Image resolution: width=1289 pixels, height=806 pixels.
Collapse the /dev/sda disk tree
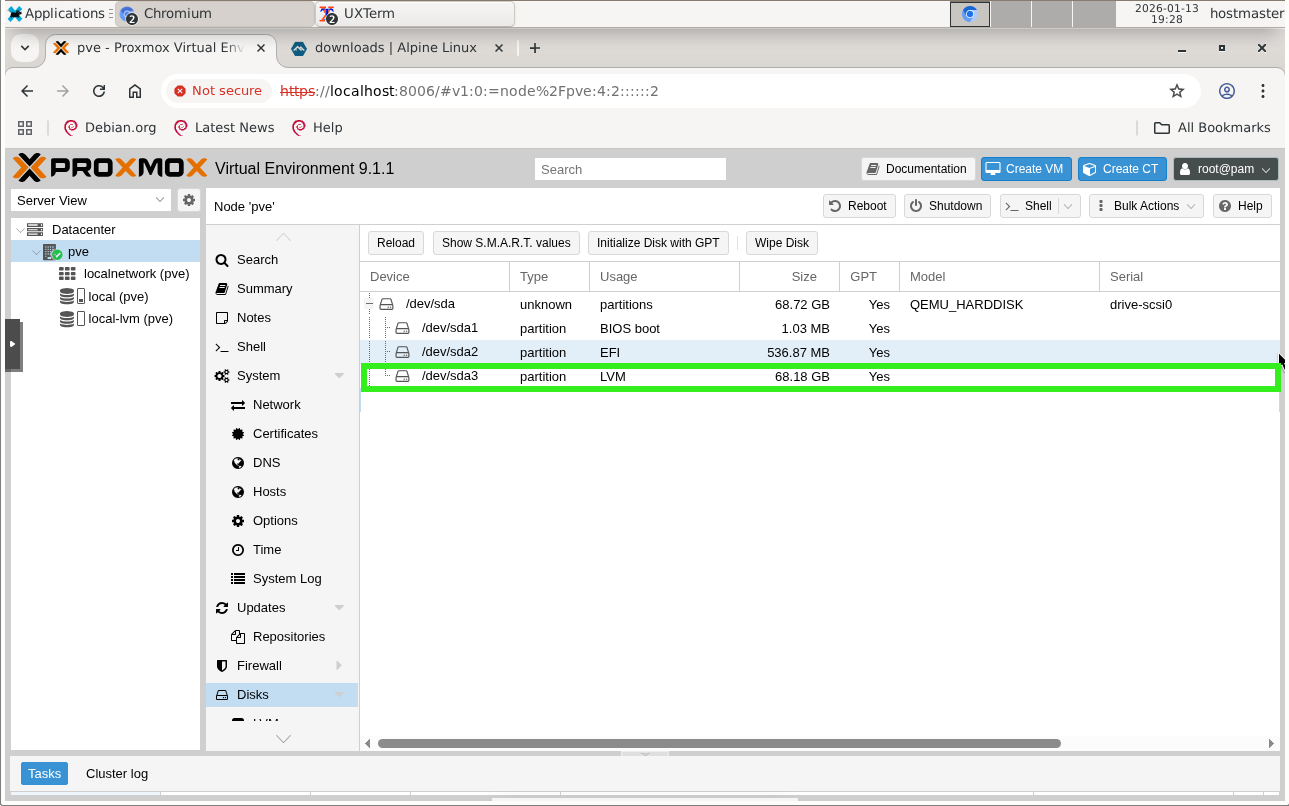[x=369, y=305]
